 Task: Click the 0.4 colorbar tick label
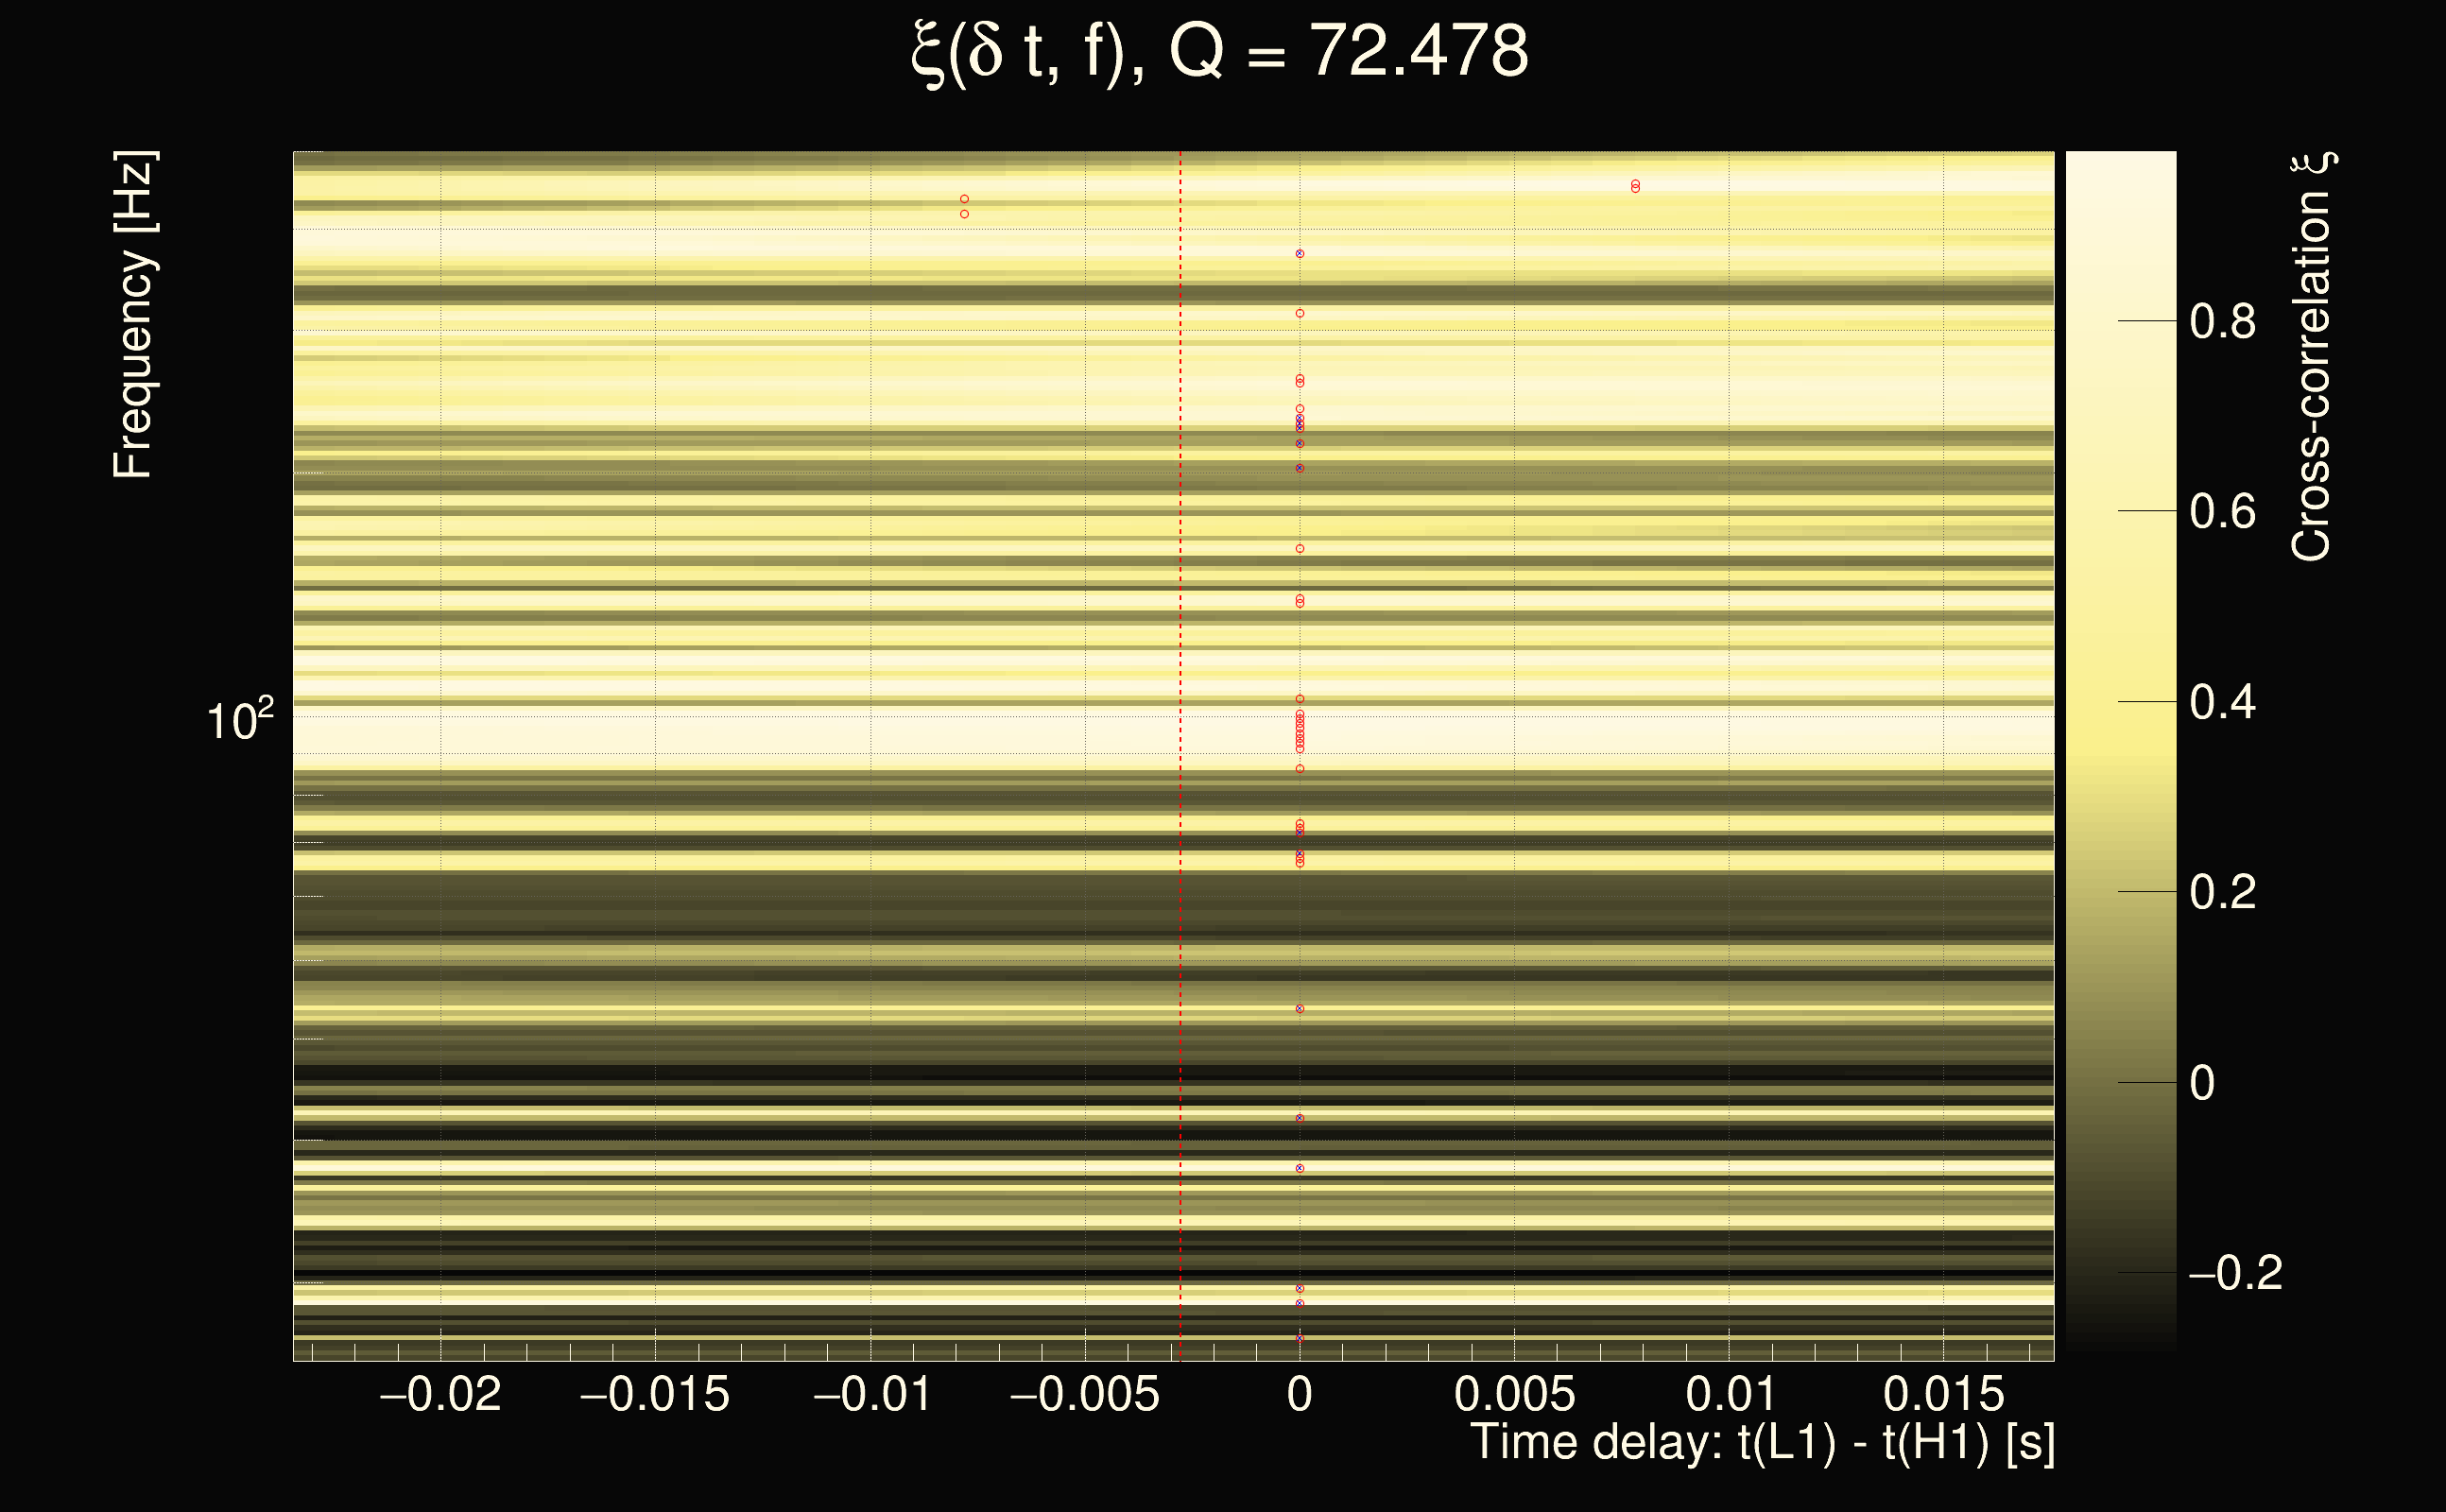point(2222,702)
